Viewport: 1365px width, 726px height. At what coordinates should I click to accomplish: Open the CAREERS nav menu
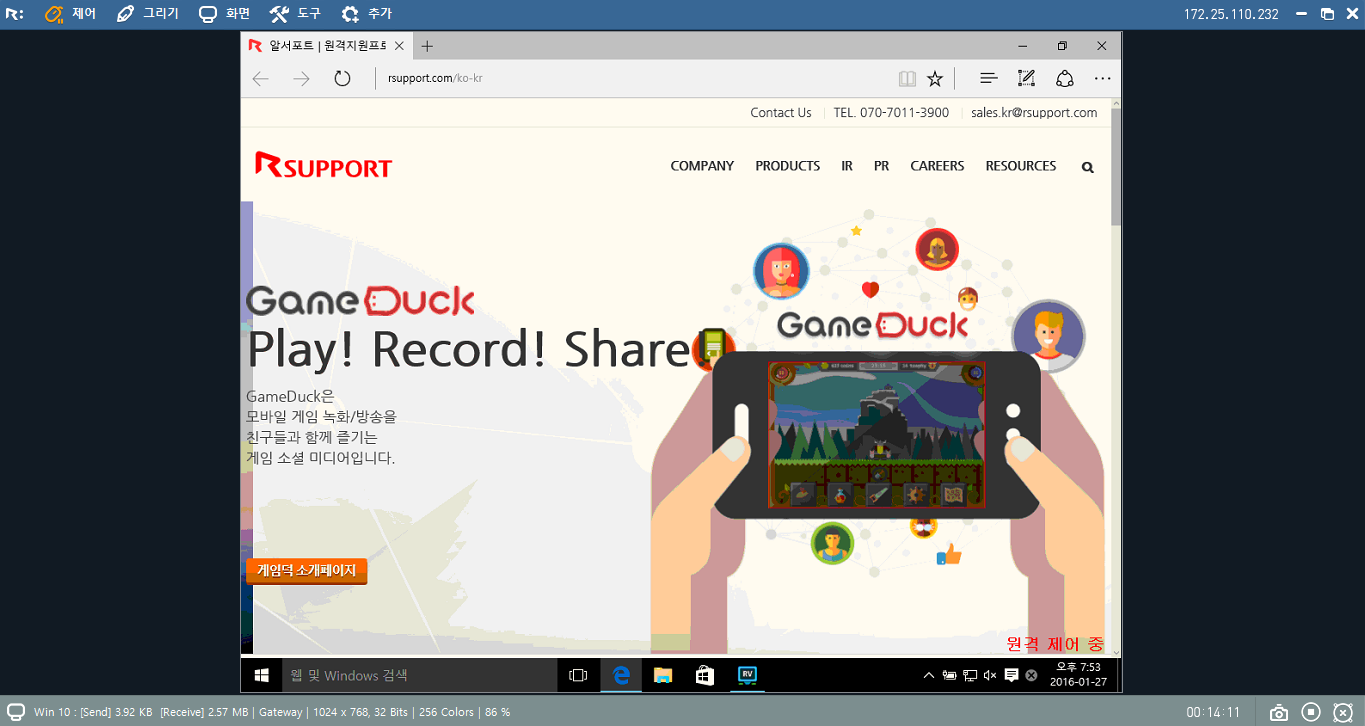pyautogui.click(x=937, y=166)
